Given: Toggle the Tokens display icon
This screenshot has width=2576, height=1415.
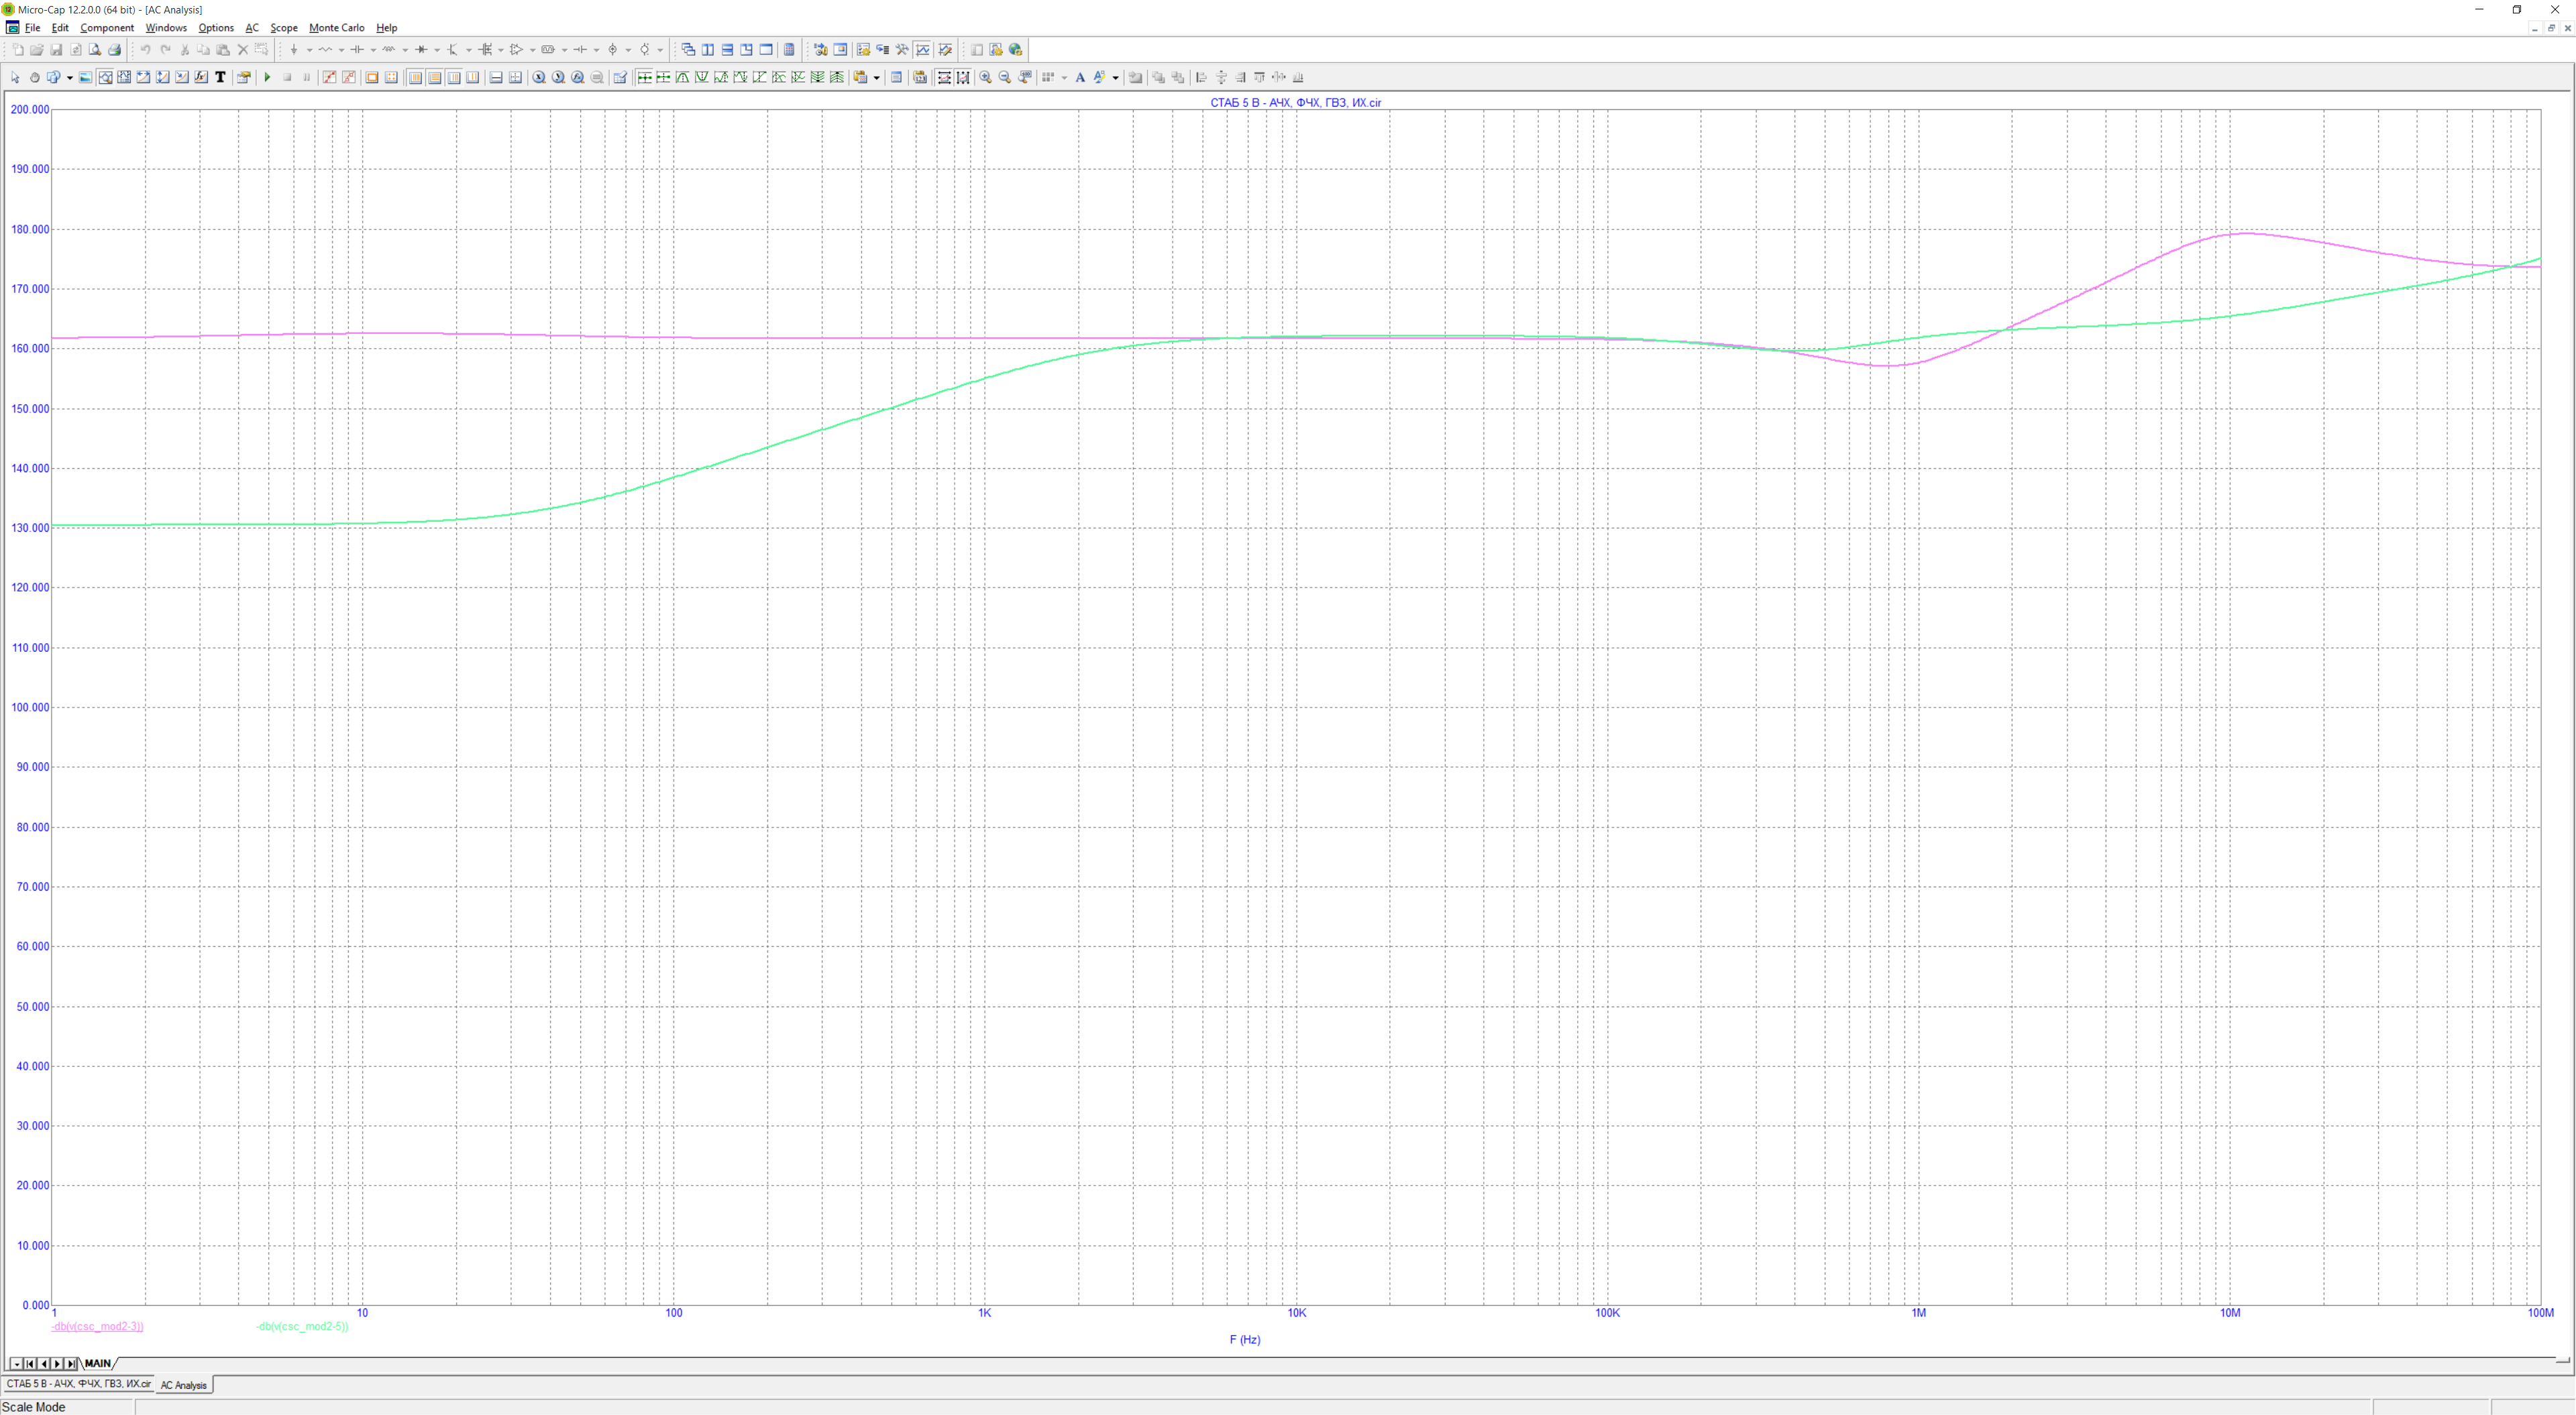Looking at the screenshot, I should 349,77.
